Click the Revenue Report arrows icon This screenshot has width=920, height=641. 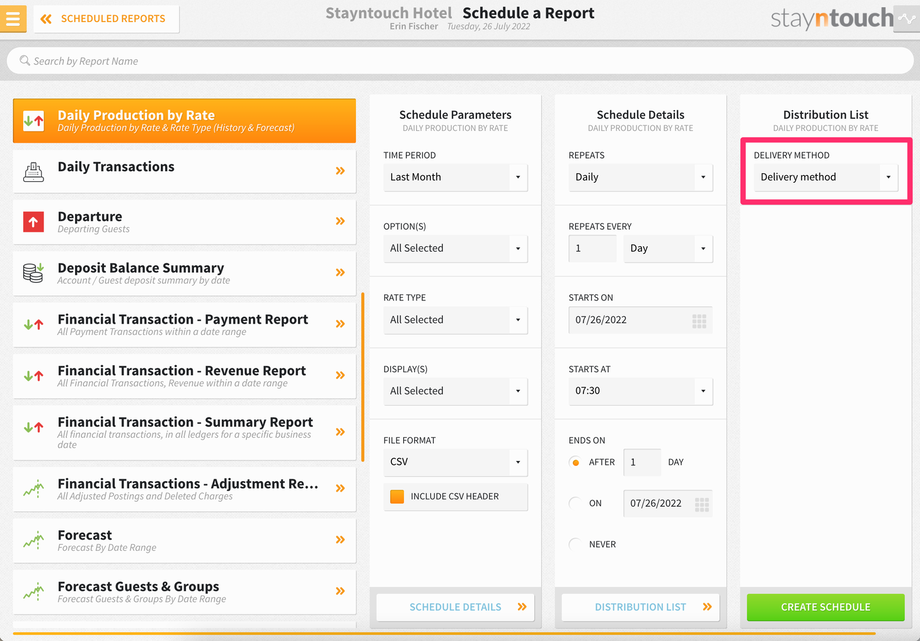[x=33, y=376]
